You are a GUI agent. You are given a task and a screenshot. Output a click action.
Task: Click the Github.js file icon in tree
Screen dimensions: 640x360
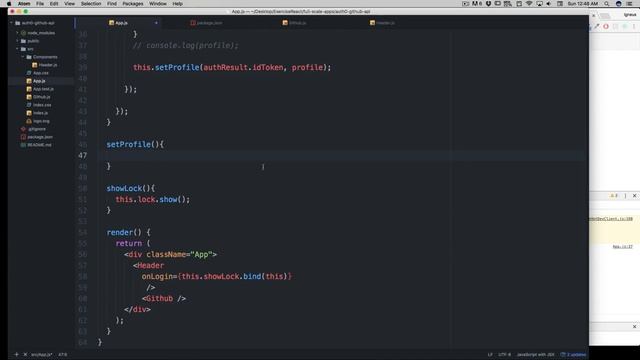coord(29,97)
